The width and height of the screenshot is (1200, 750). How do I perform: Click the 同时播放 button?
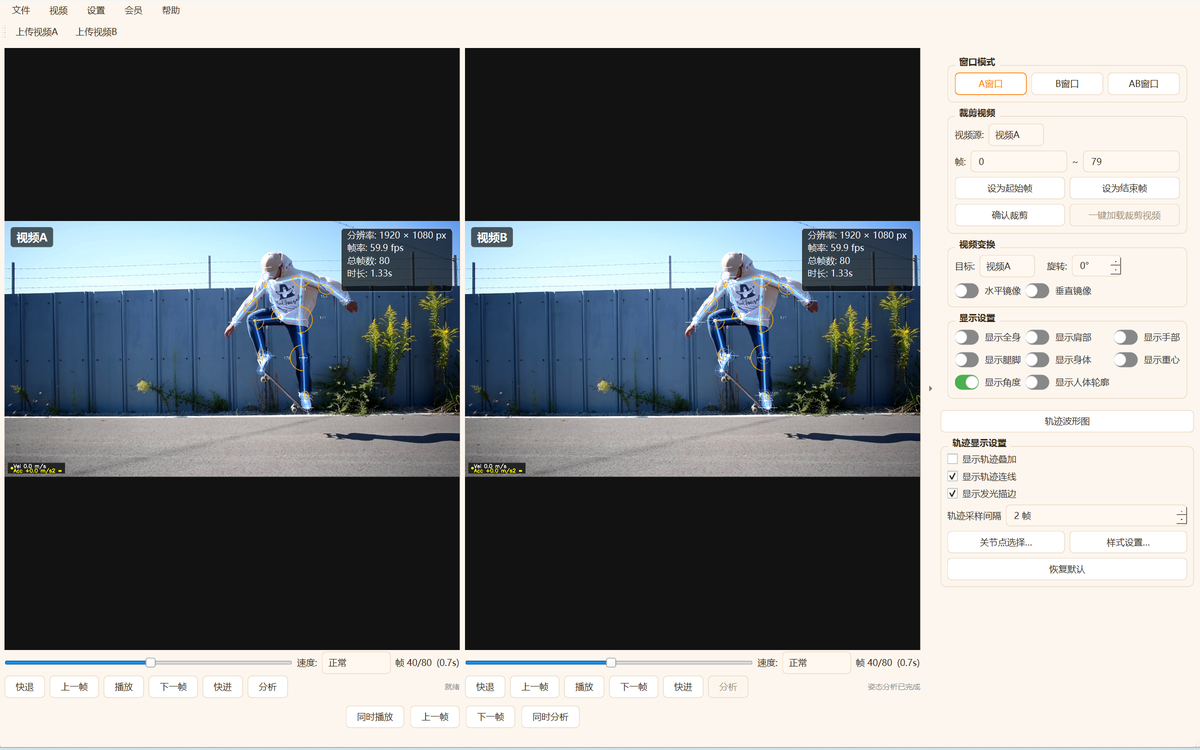[x=375, y=717]
